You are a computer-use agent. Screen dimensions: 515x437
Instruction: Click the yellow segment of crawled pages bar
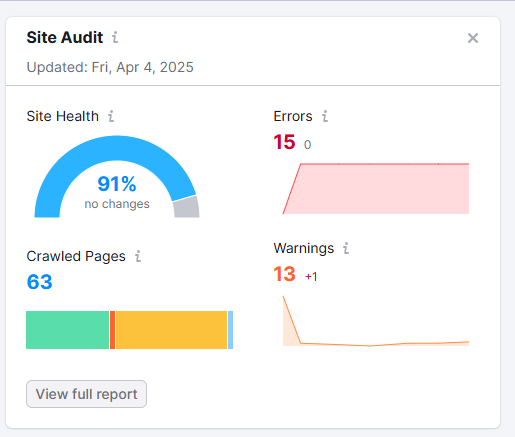point(171,330)
